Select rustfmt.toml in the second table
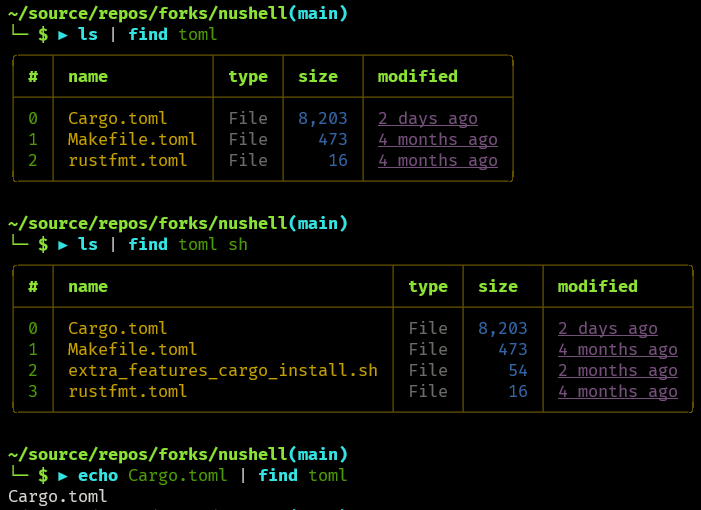 (127, 391)
